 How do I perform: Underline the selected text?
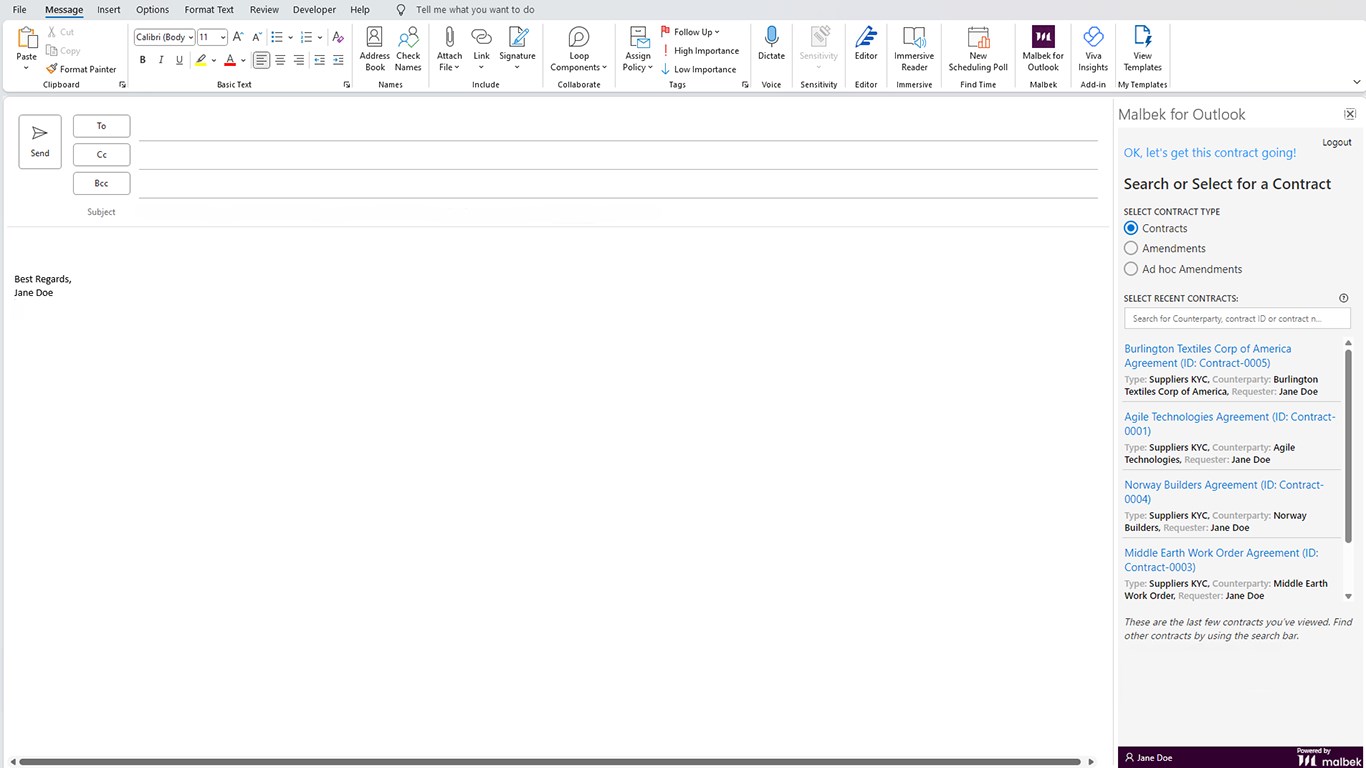pyautogui.click(x=179, y=60)
